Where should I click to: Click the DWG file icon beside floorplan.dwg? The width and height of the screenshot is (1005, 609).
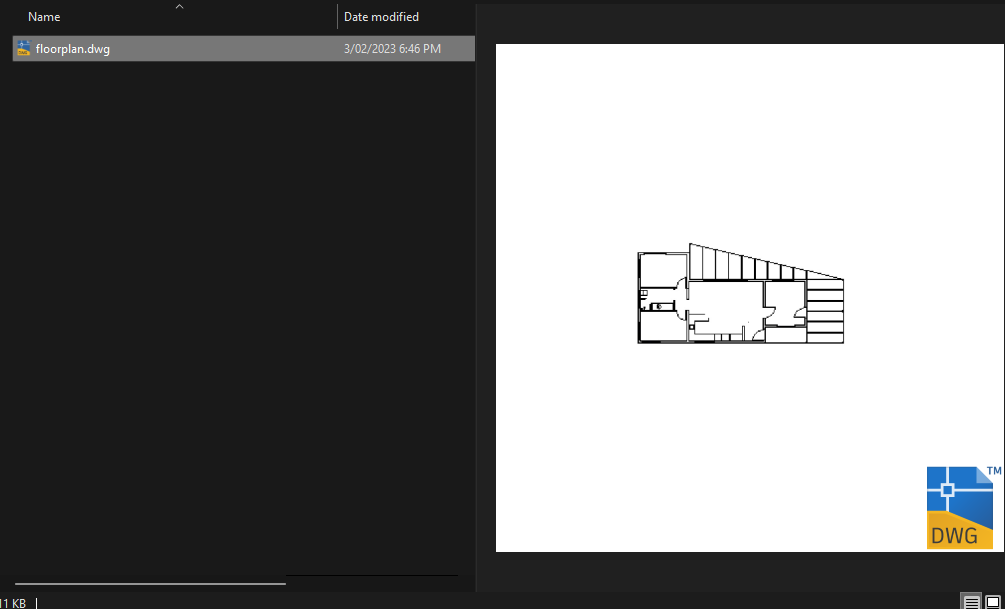[24, 48]
